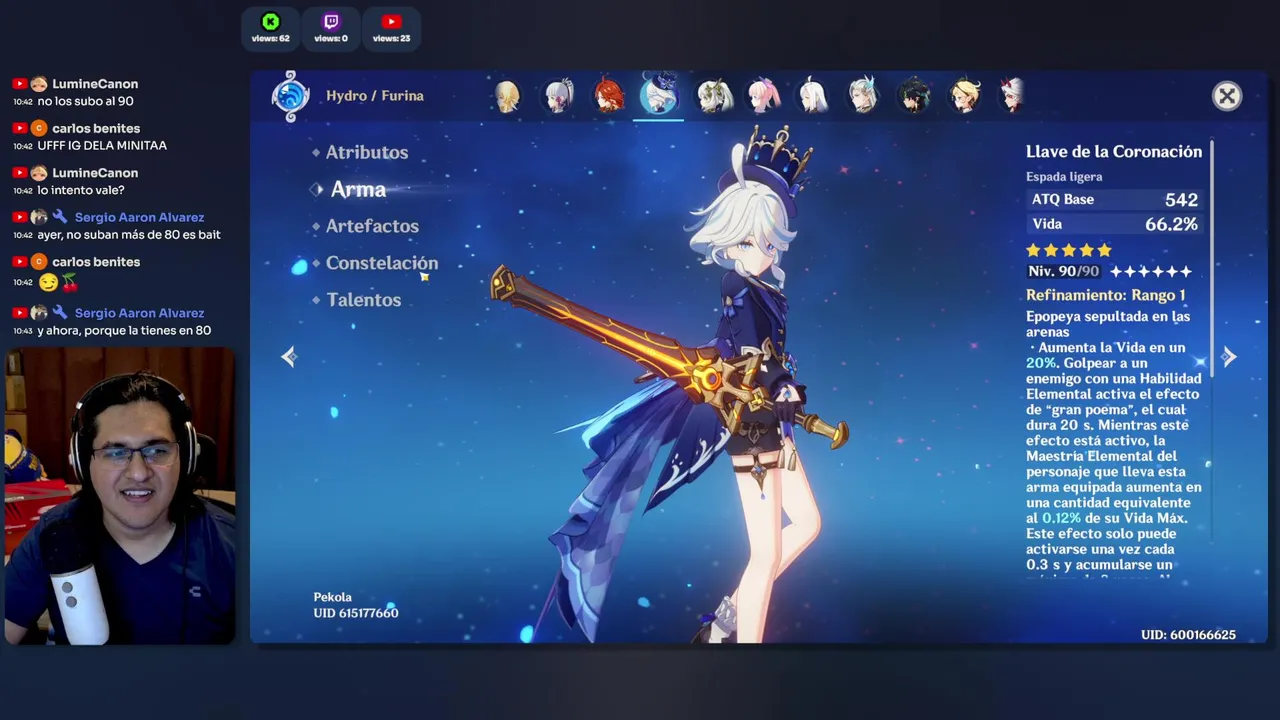Click the weapon description scrollbar
This screenshot has height=720, width=1280.
pos(1213,259)
